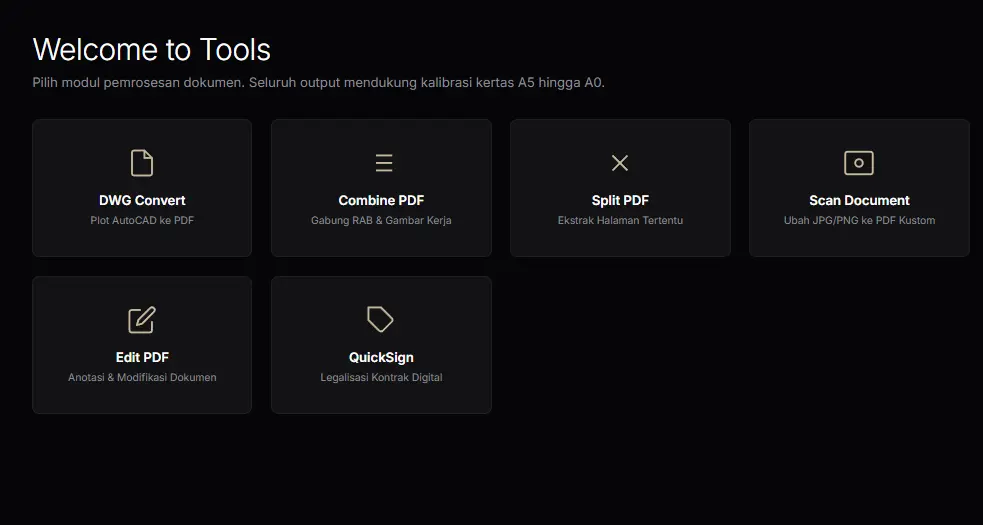Screen dimensions: 983x525
Task: Choose the Split PDF title
Action: 620,200
